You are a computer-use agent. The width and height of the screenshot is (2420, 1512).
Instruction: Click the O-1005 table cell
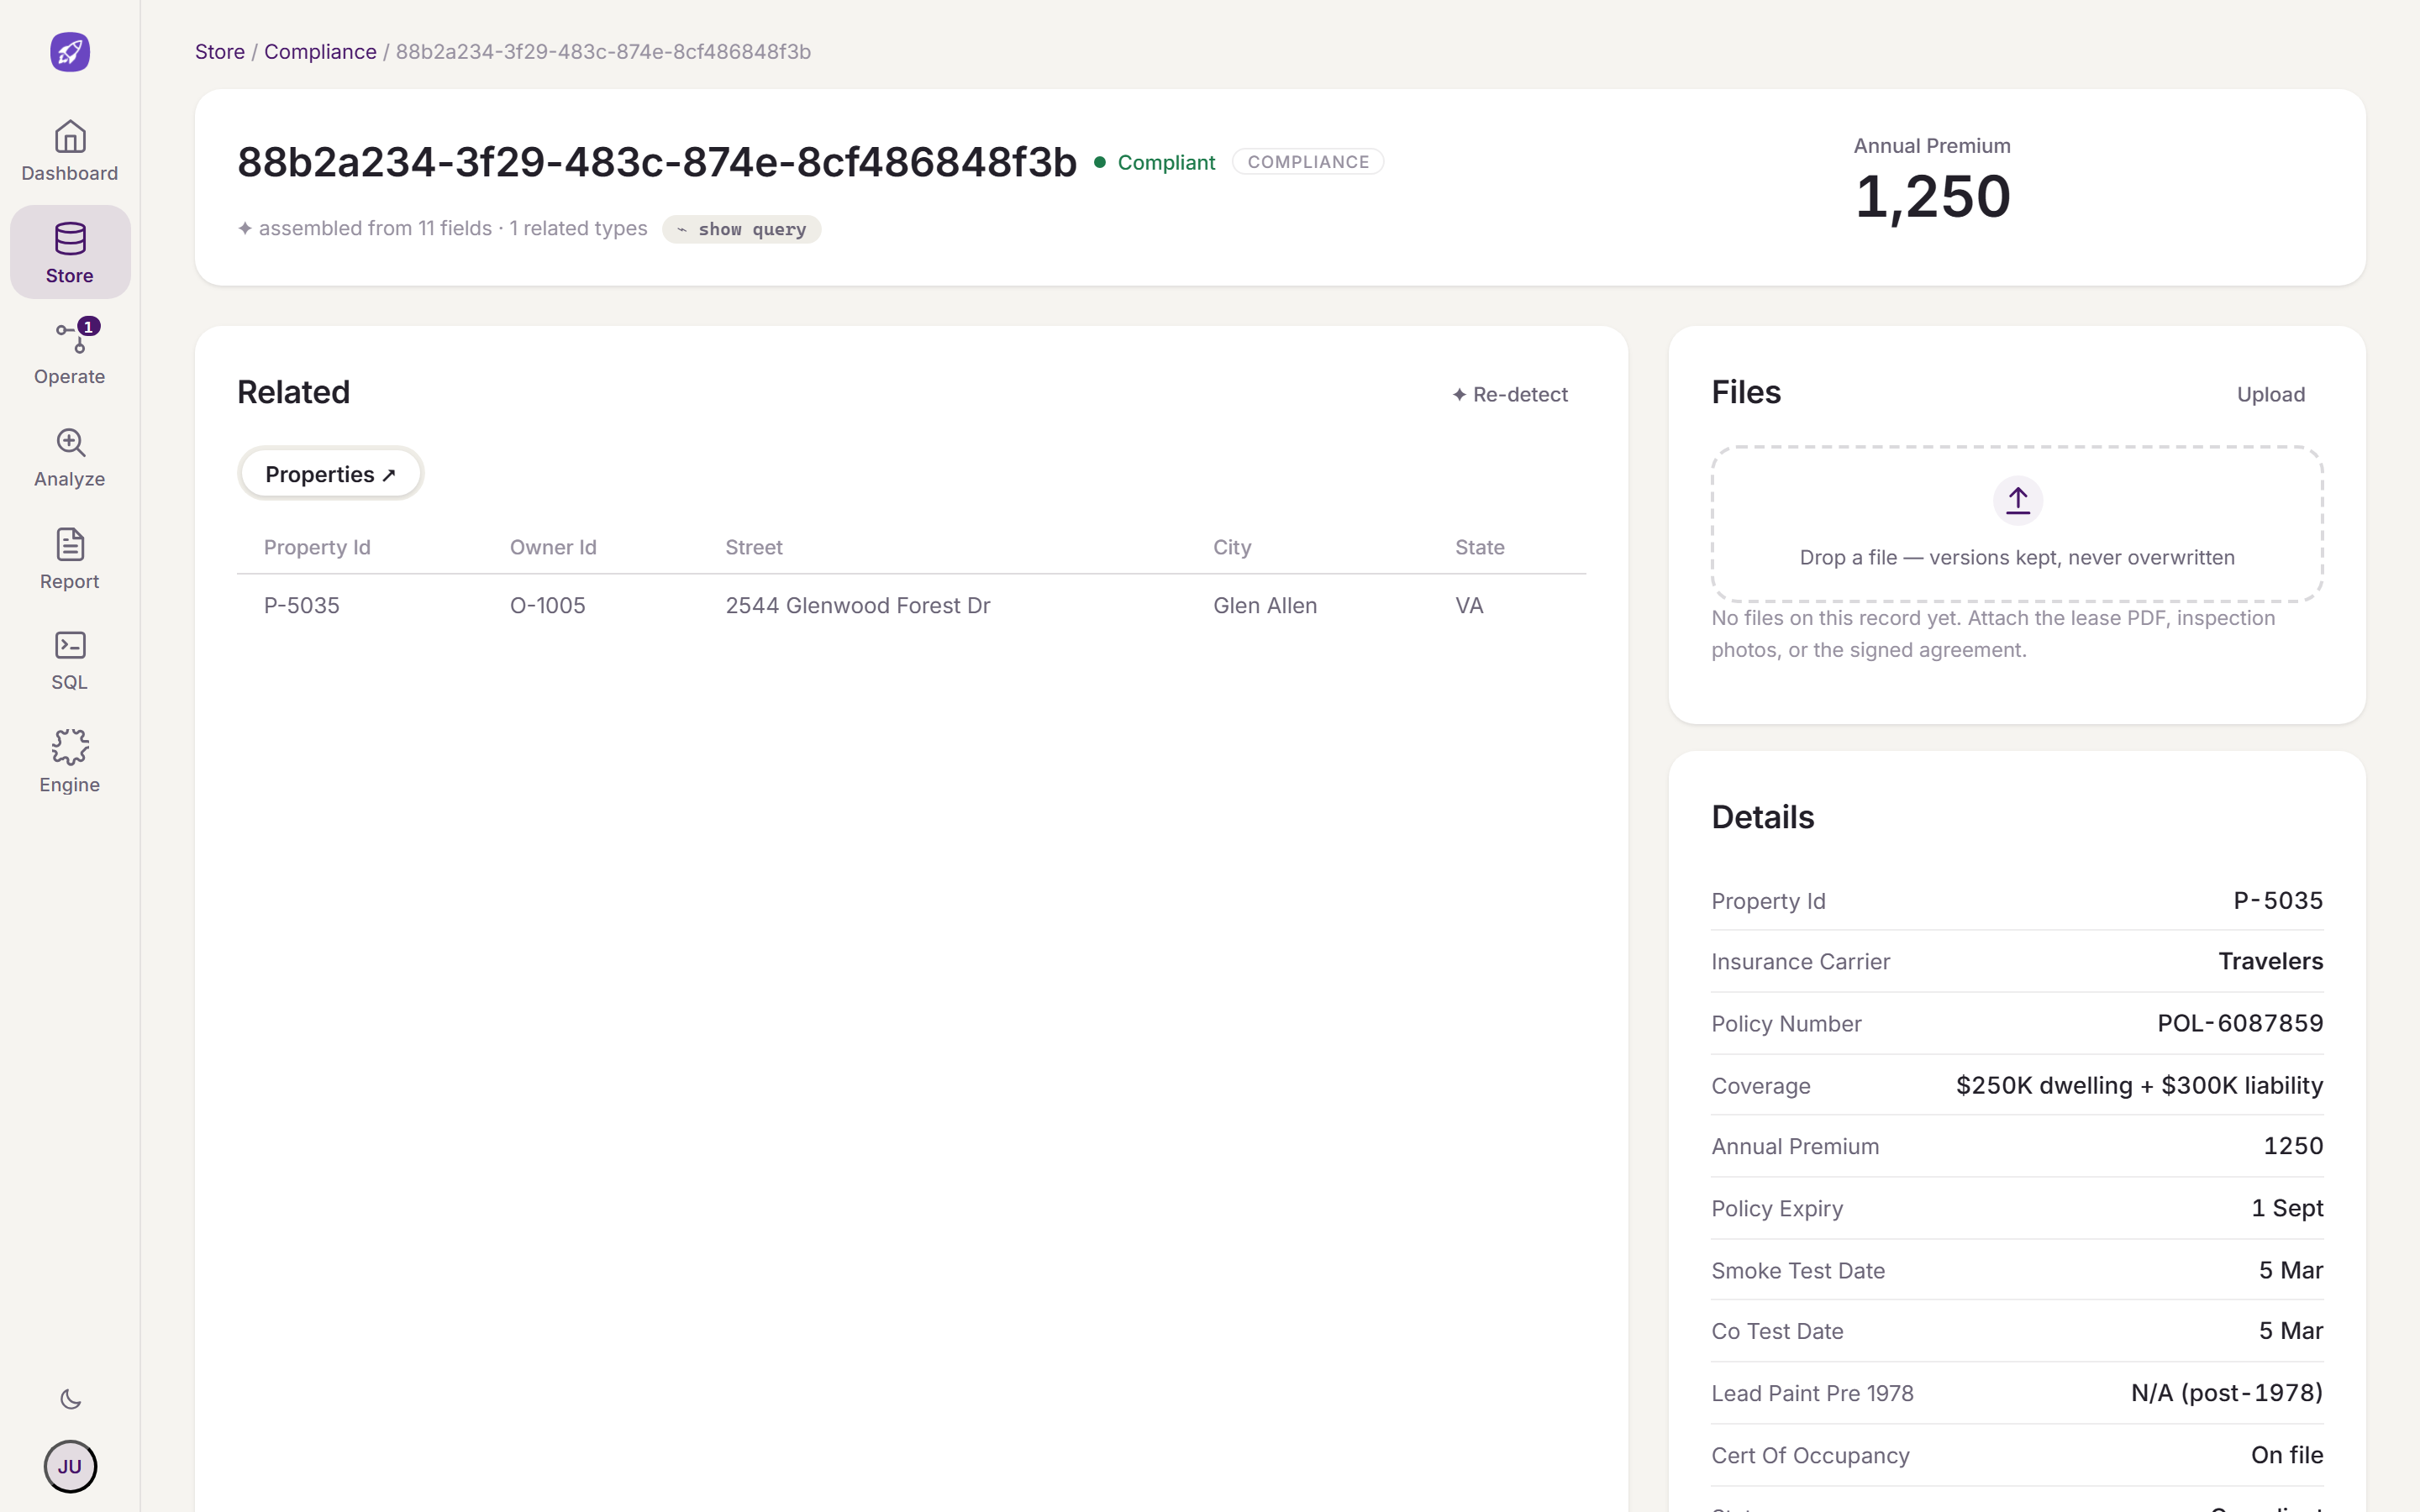[x=548, y=605]
